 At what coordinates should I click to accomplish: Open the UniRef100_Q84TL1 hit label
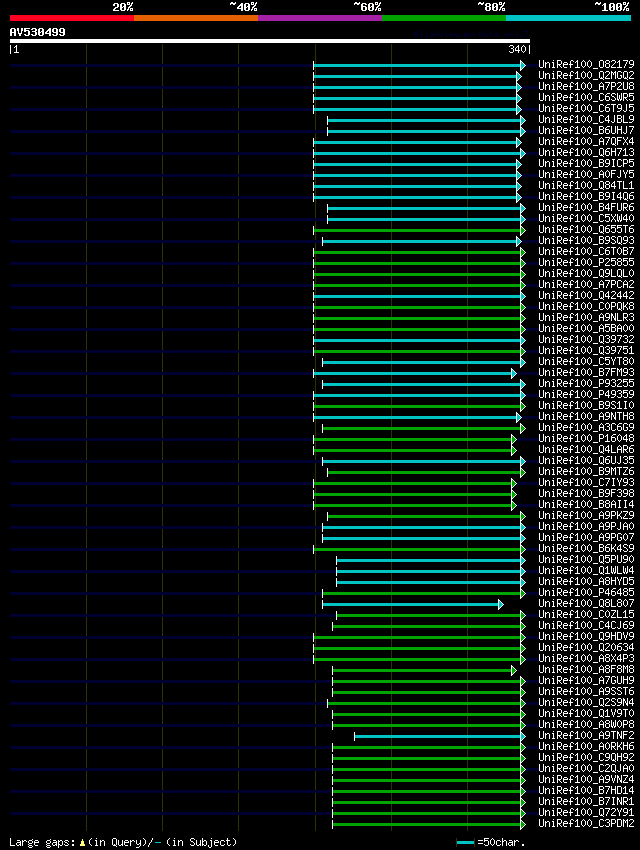pos(586,185)
